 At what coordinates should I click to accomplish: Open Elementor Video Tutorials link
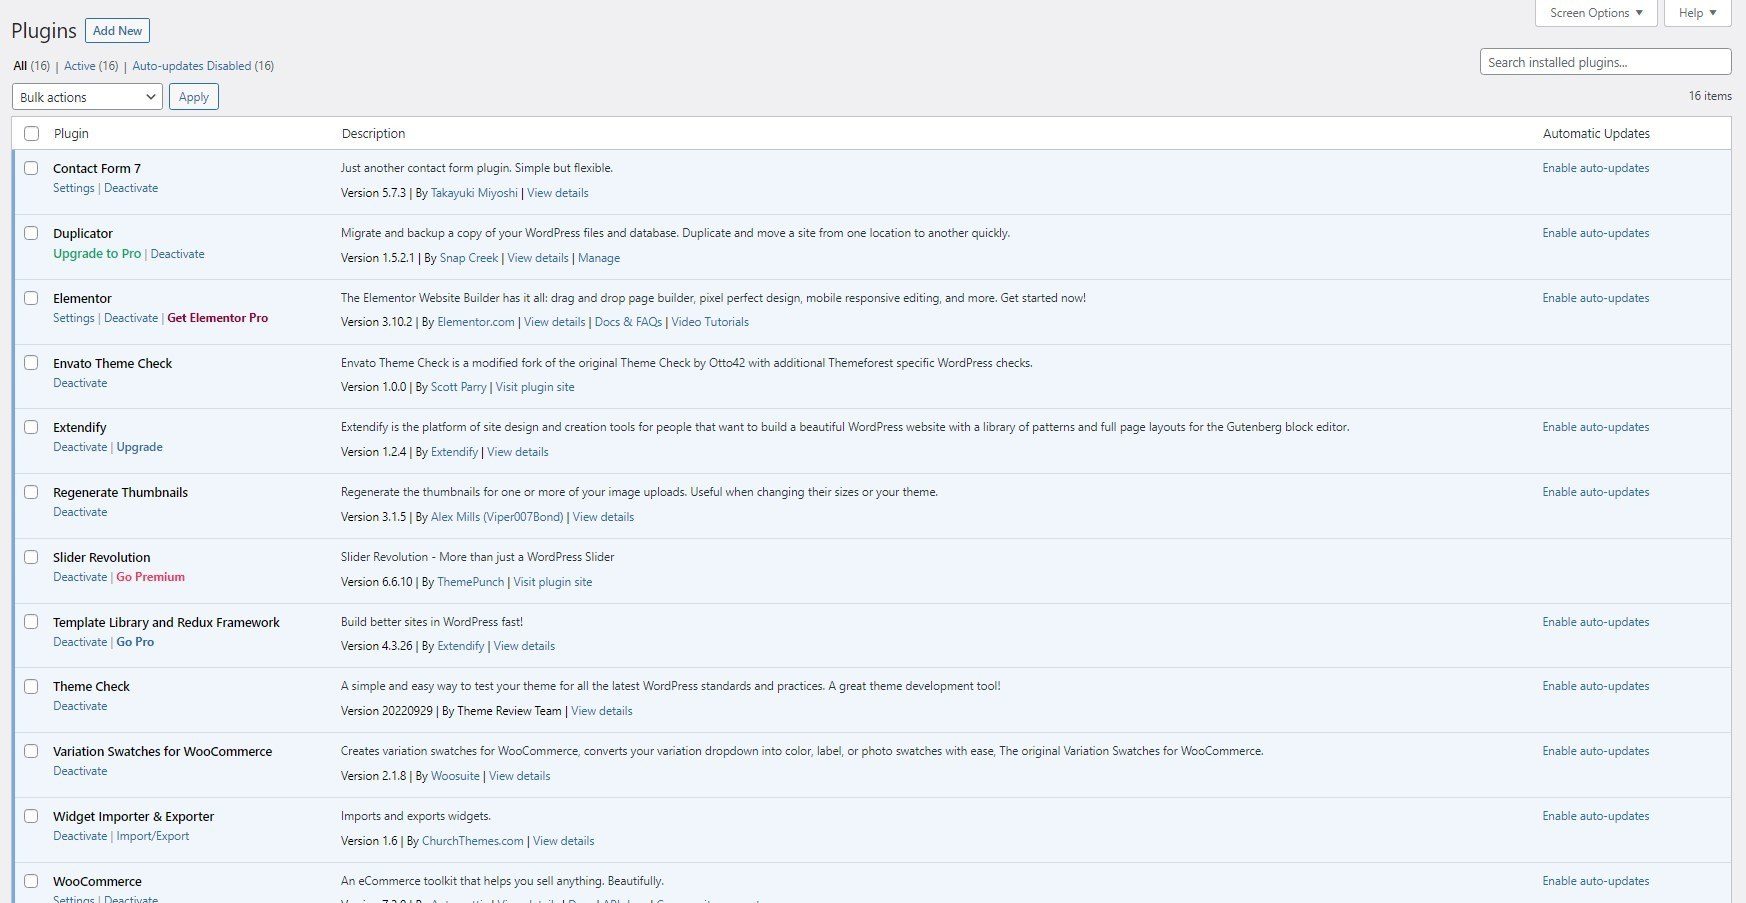pos(709,322)
